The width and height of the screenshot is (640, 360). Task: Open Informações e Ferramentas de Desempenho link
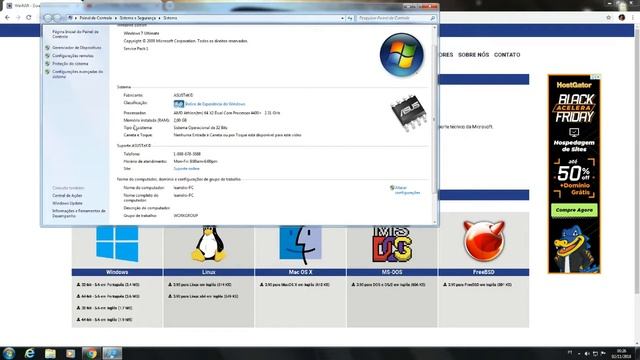pyautogui.click(x=79, y=213)
